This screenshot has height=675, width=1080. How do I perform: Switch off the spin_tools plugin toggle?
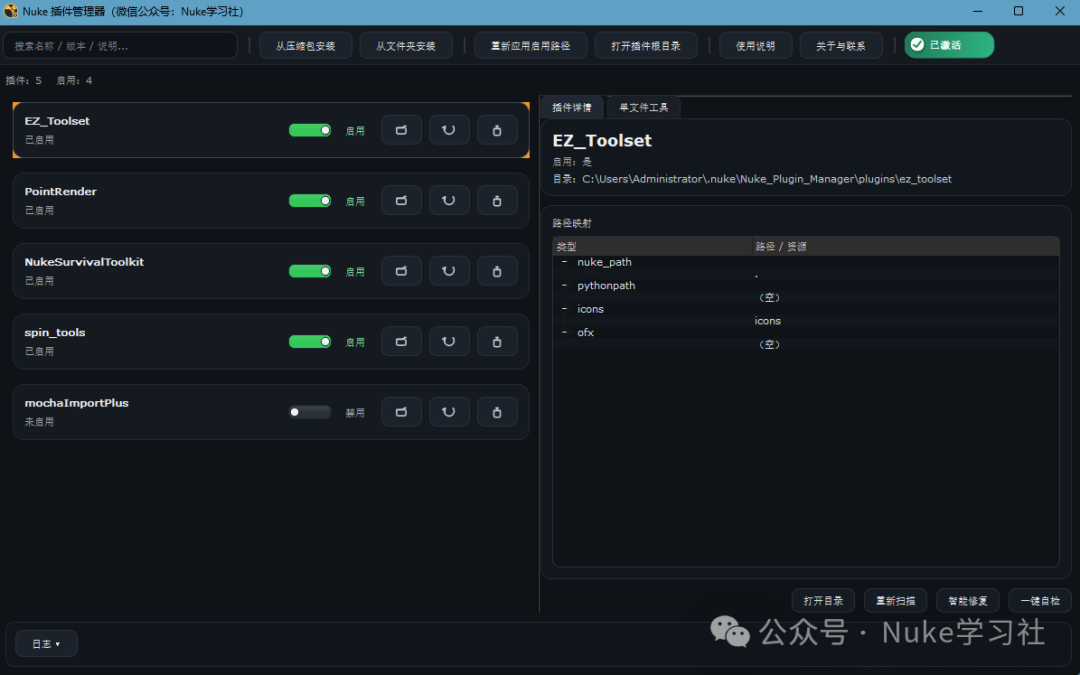310,342
